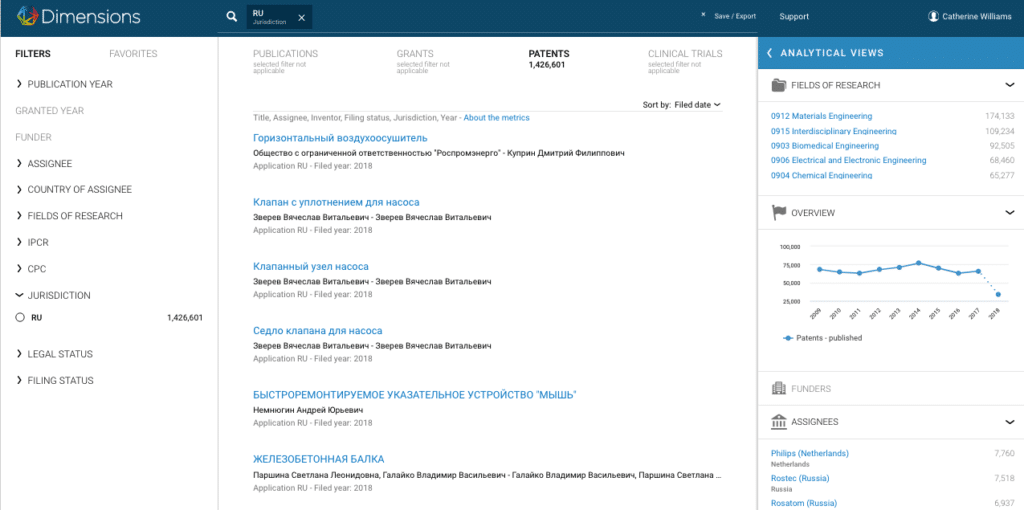Open the Sort by Filed date dropdown
The width and height of the screenshot is (1024, 510).
697,104
